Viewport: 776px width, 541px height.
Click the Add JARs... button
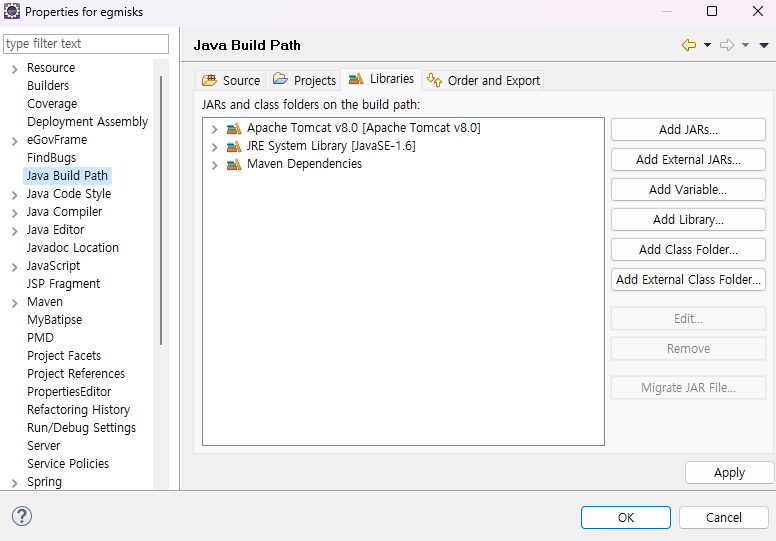pyautogui.click(x=688, y=130)
